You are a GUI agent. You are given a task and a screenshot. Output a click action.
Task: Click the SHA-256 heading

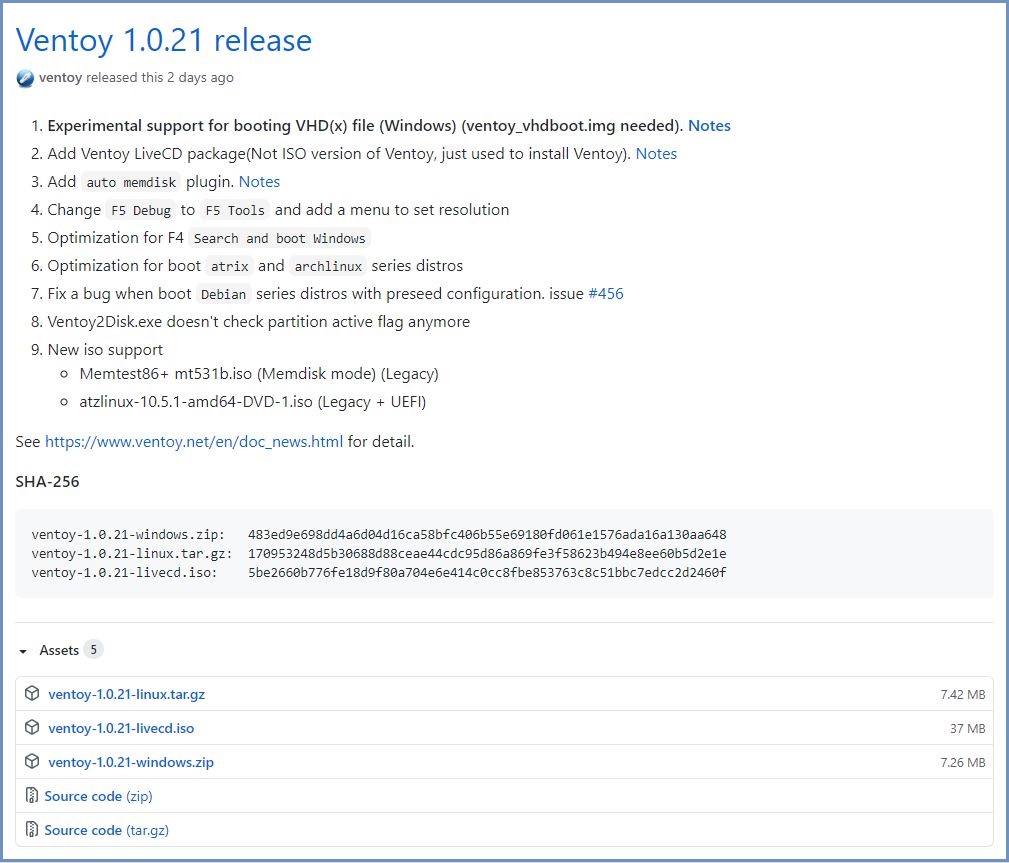pyautogui.click(x=48, y=482)
